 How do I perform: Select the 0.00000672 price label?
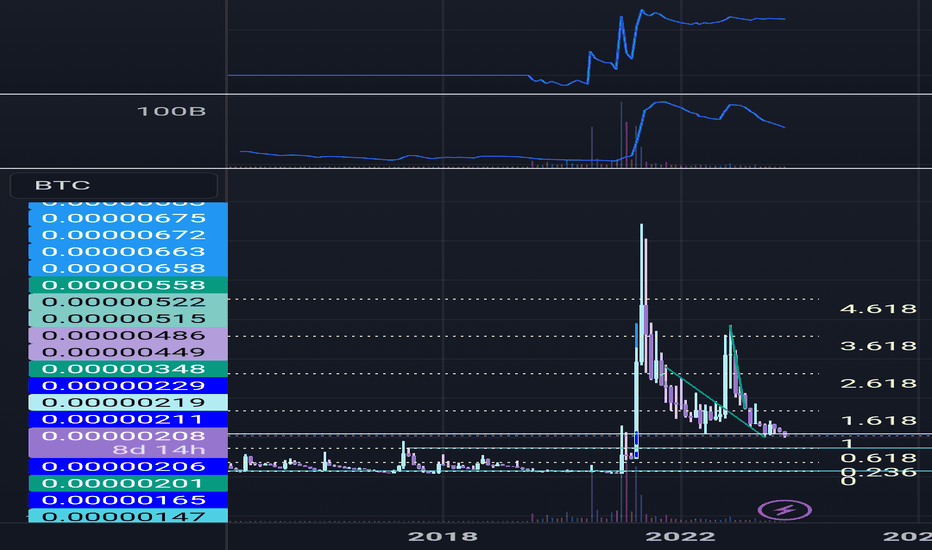128,235
